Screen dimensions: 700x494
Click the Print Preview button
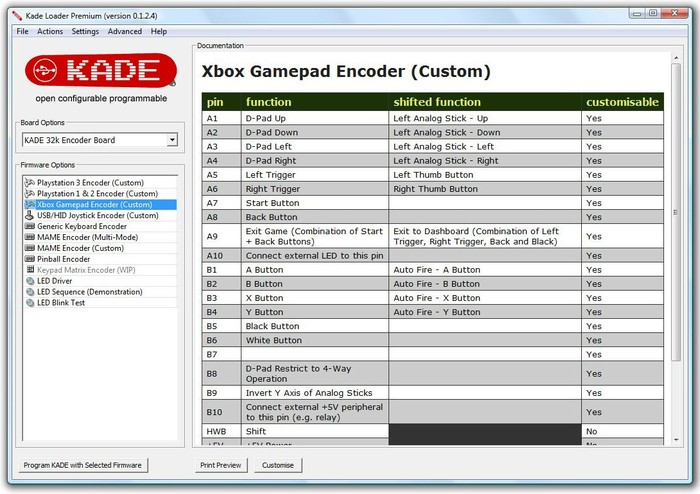[x=221, y=465]
